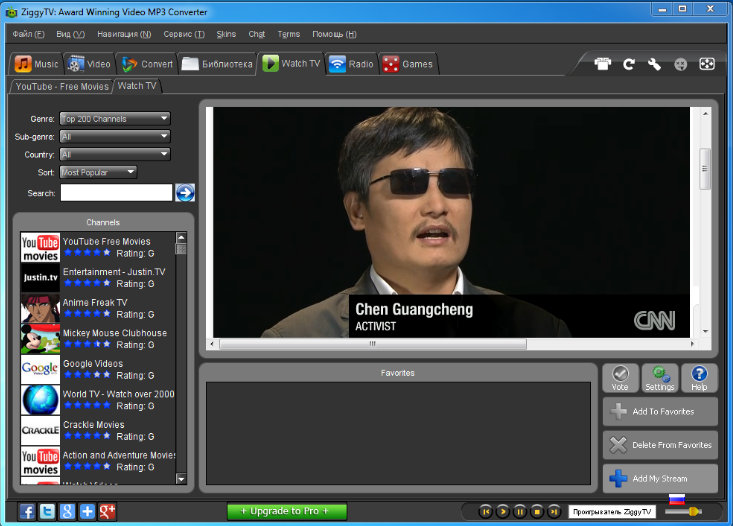Click the volume slider handle
The width and height of the screenshot is (733, 526).
tap(695, 512)
